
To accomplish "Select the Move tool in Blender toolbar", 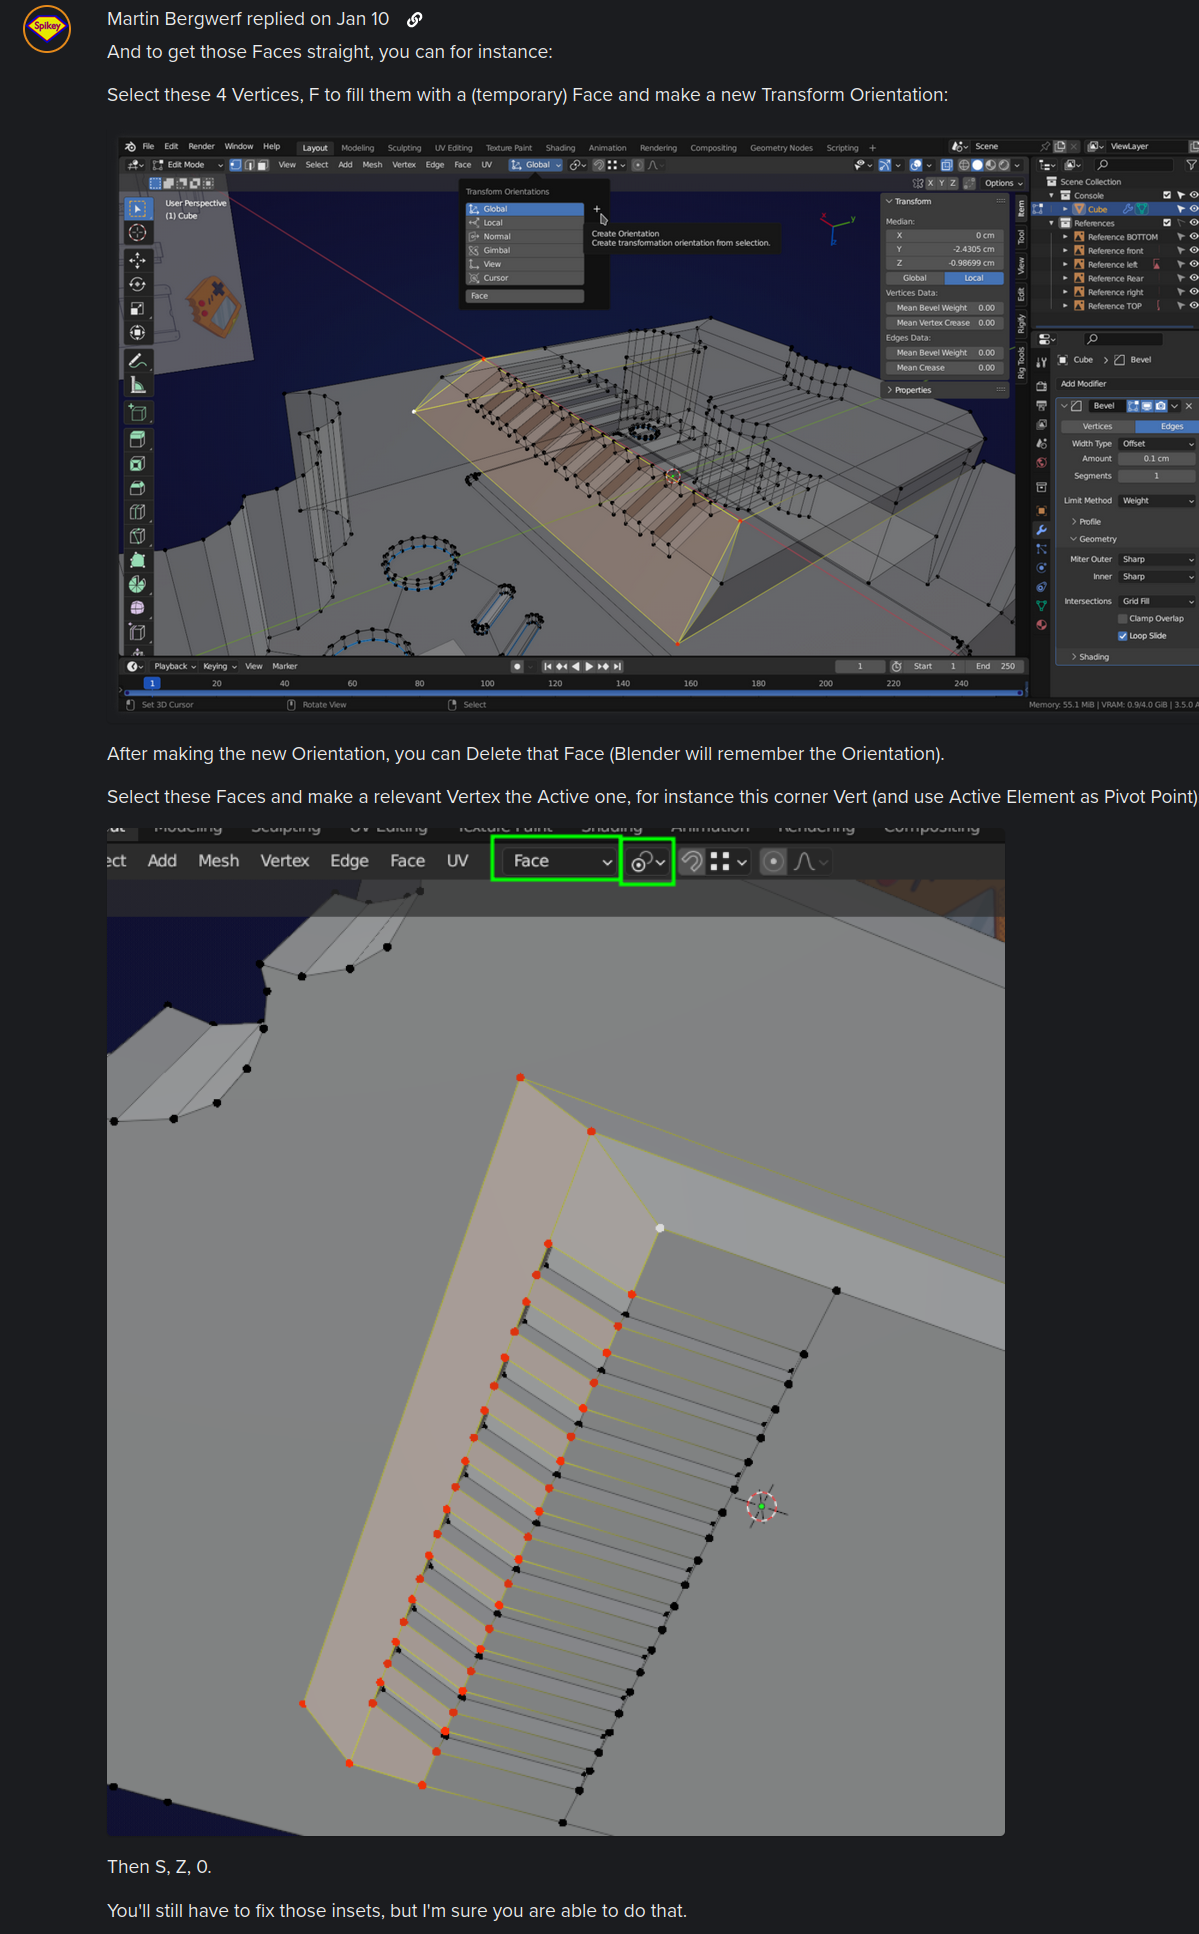I will 138,260.
